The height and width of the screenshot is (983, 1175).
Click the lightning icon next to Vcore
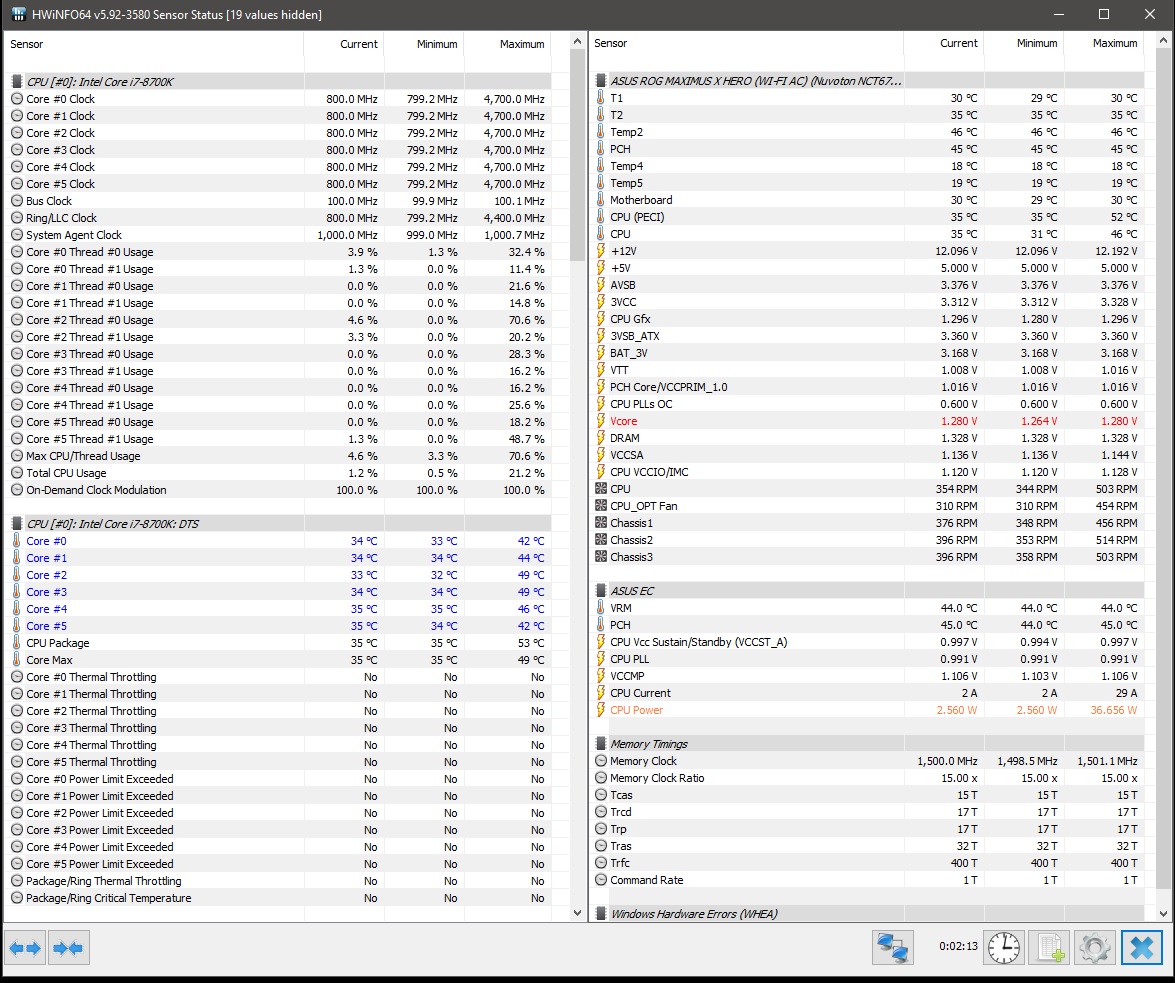click(600, 421)
